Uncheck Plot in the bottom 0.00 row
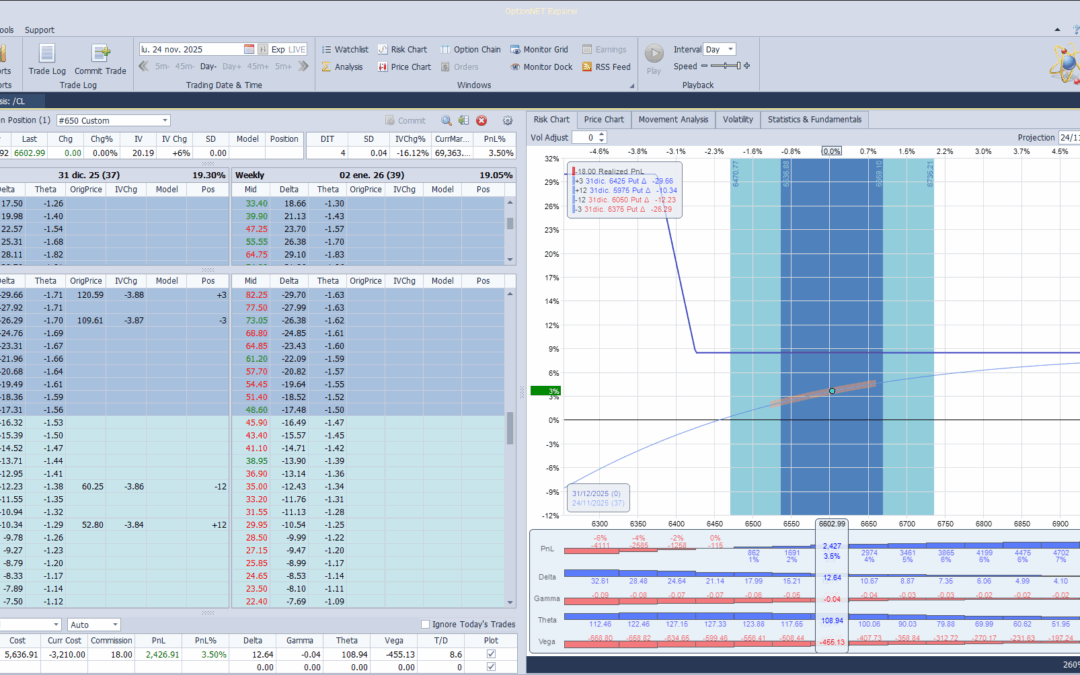This screenshot has height=675, width=1080. 491,667
